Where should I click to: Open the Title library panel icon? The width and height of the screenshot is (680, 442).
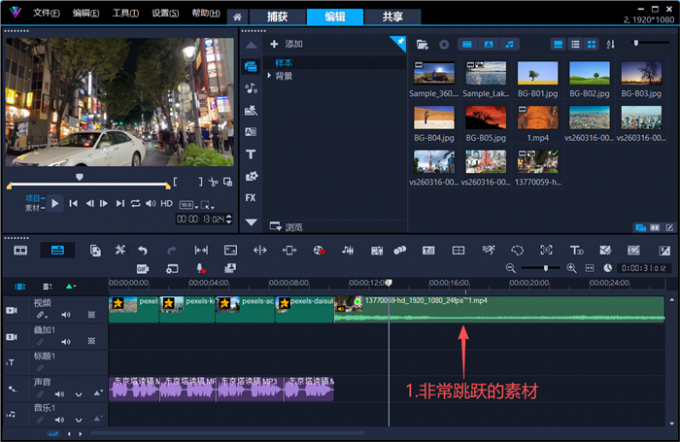pos(251,154)
